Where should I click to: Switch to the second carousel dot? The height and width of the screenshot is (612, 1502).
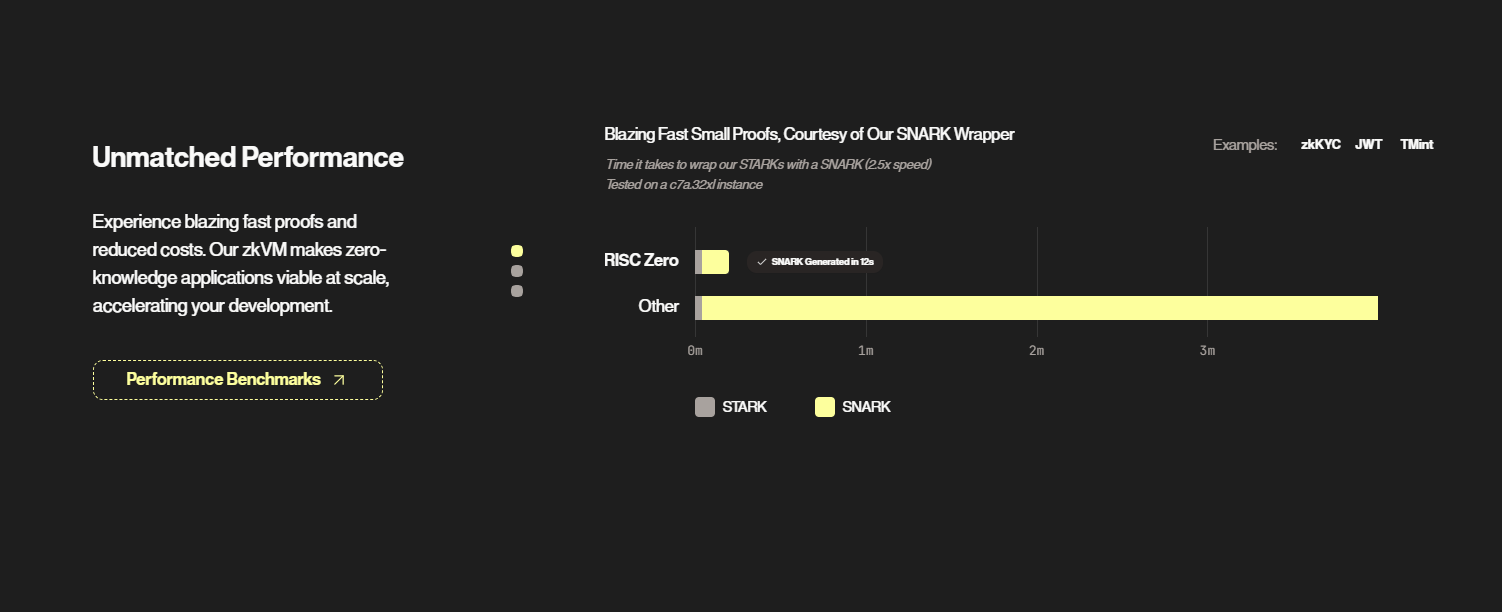pyautogui.click(x=517, y=271)
